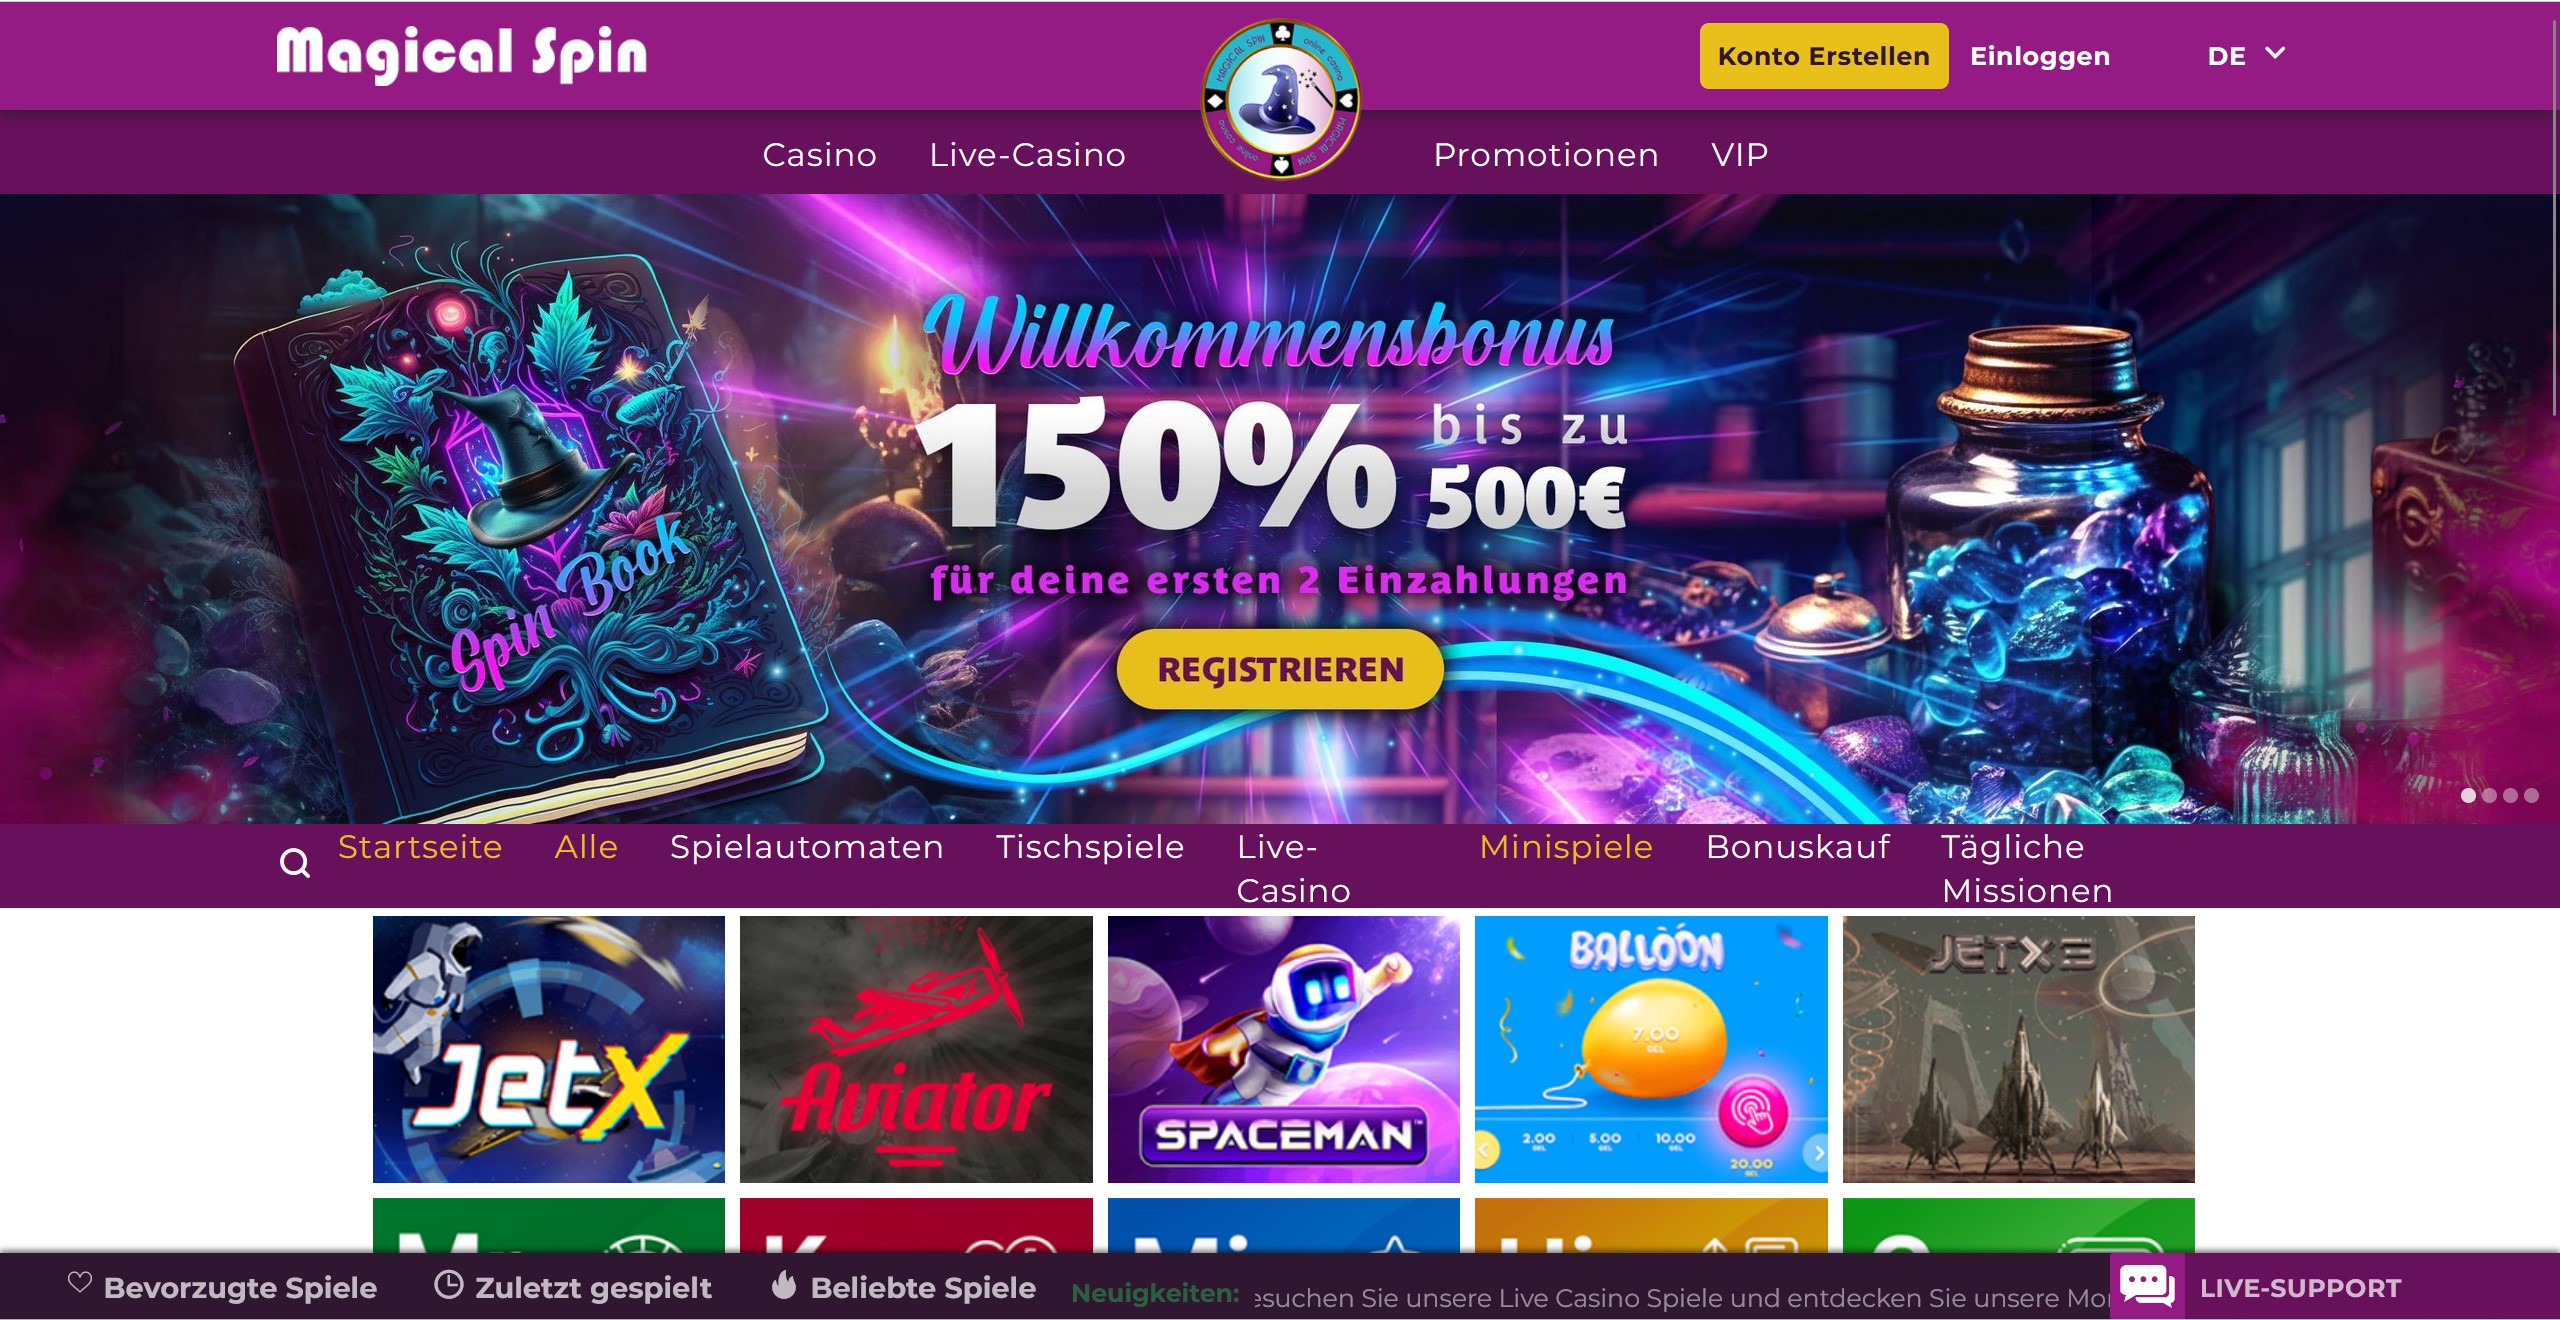Select the last banner carousel dot
The image size is (2560, 1320).
coord(2531,795)
